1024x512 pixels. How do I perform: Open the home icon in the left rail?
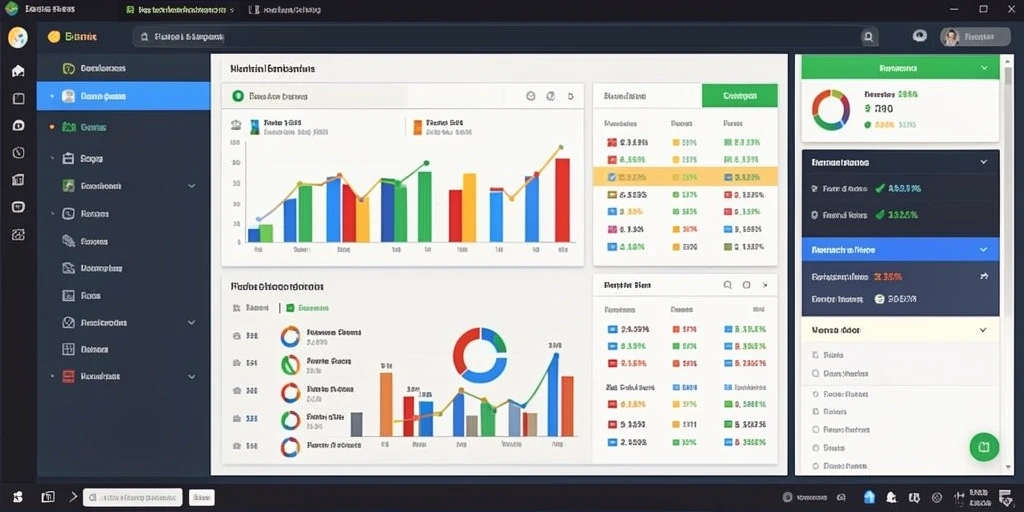click(18, 71)
